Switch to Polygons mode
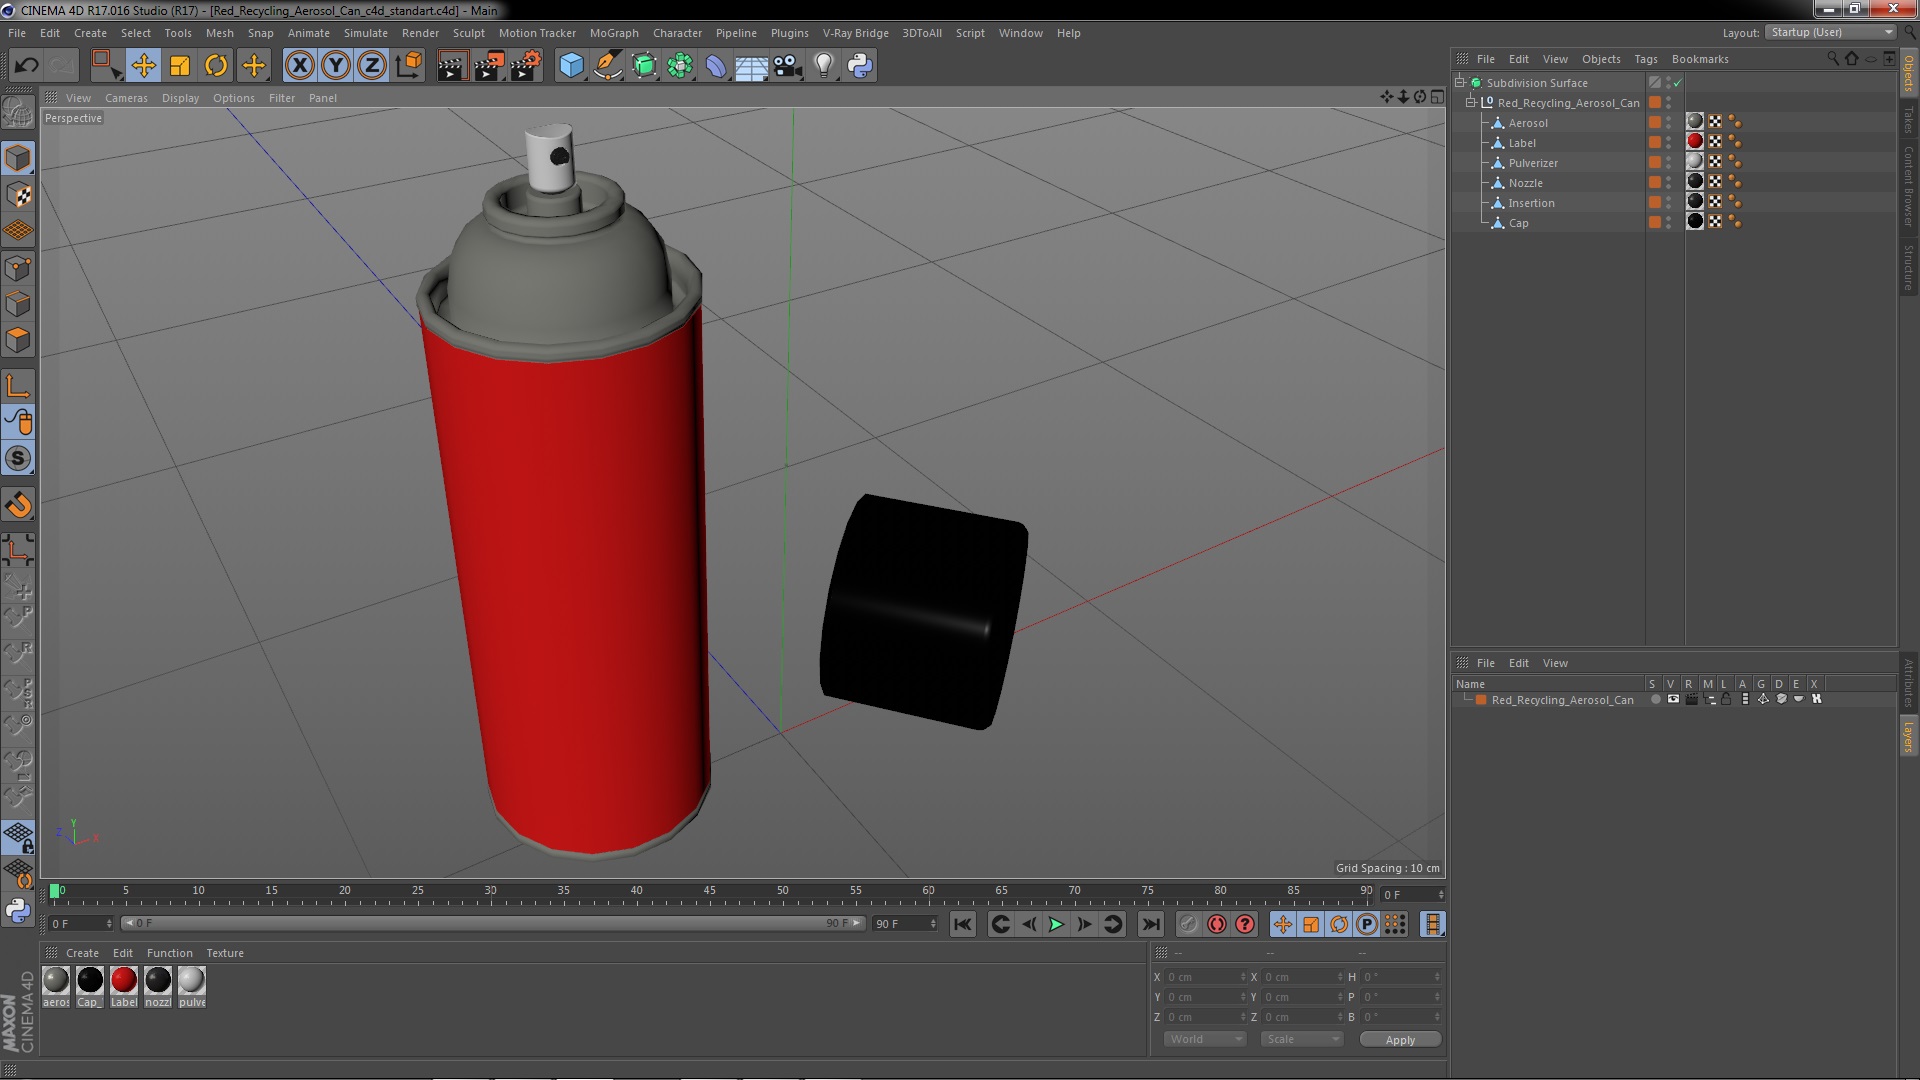Screen dimensions: 1920x1080 (18, 340)
